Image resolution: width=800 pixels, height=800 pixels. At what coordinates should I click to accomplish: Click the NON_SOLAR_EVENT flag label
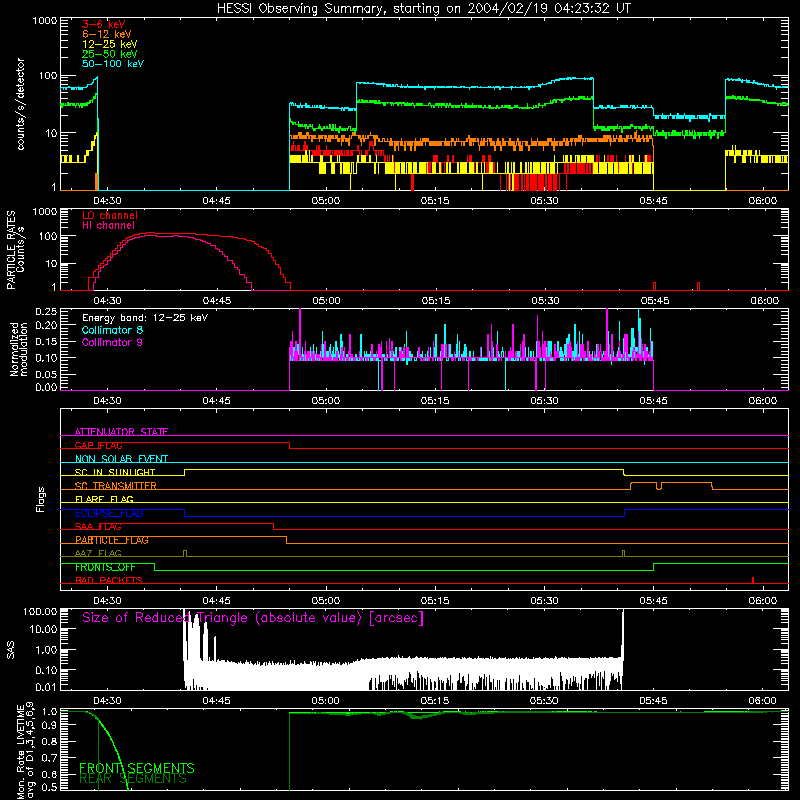pyautogui.click(x=121, y=459)
